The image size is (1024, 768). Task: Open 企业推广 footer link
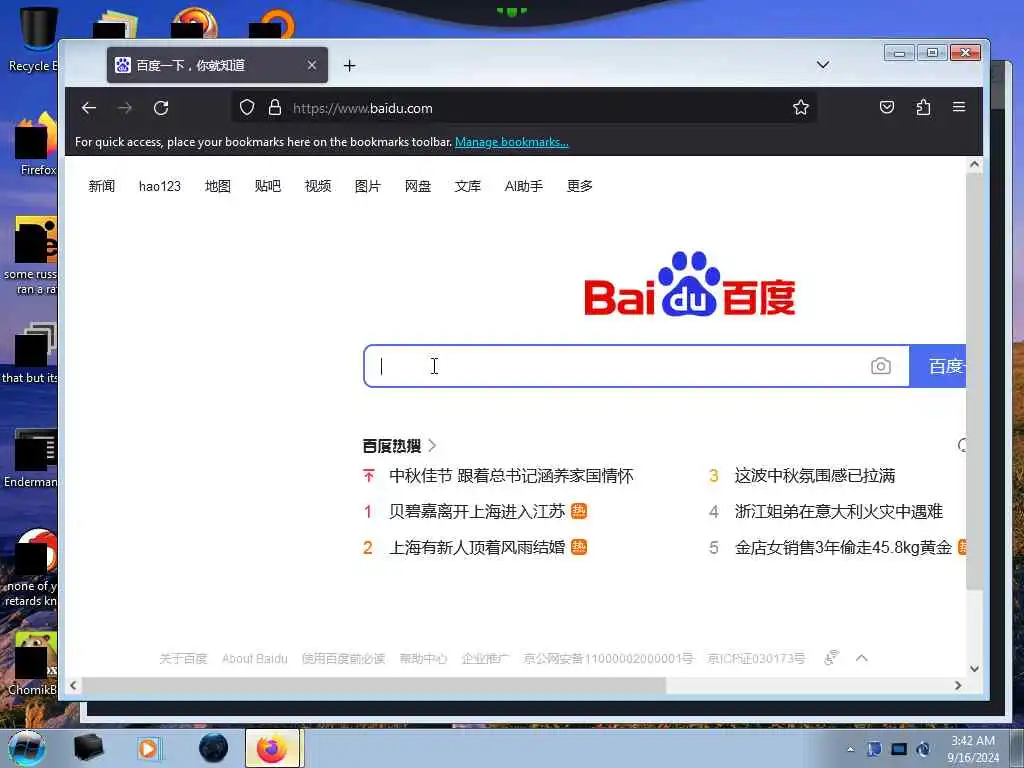485,658
